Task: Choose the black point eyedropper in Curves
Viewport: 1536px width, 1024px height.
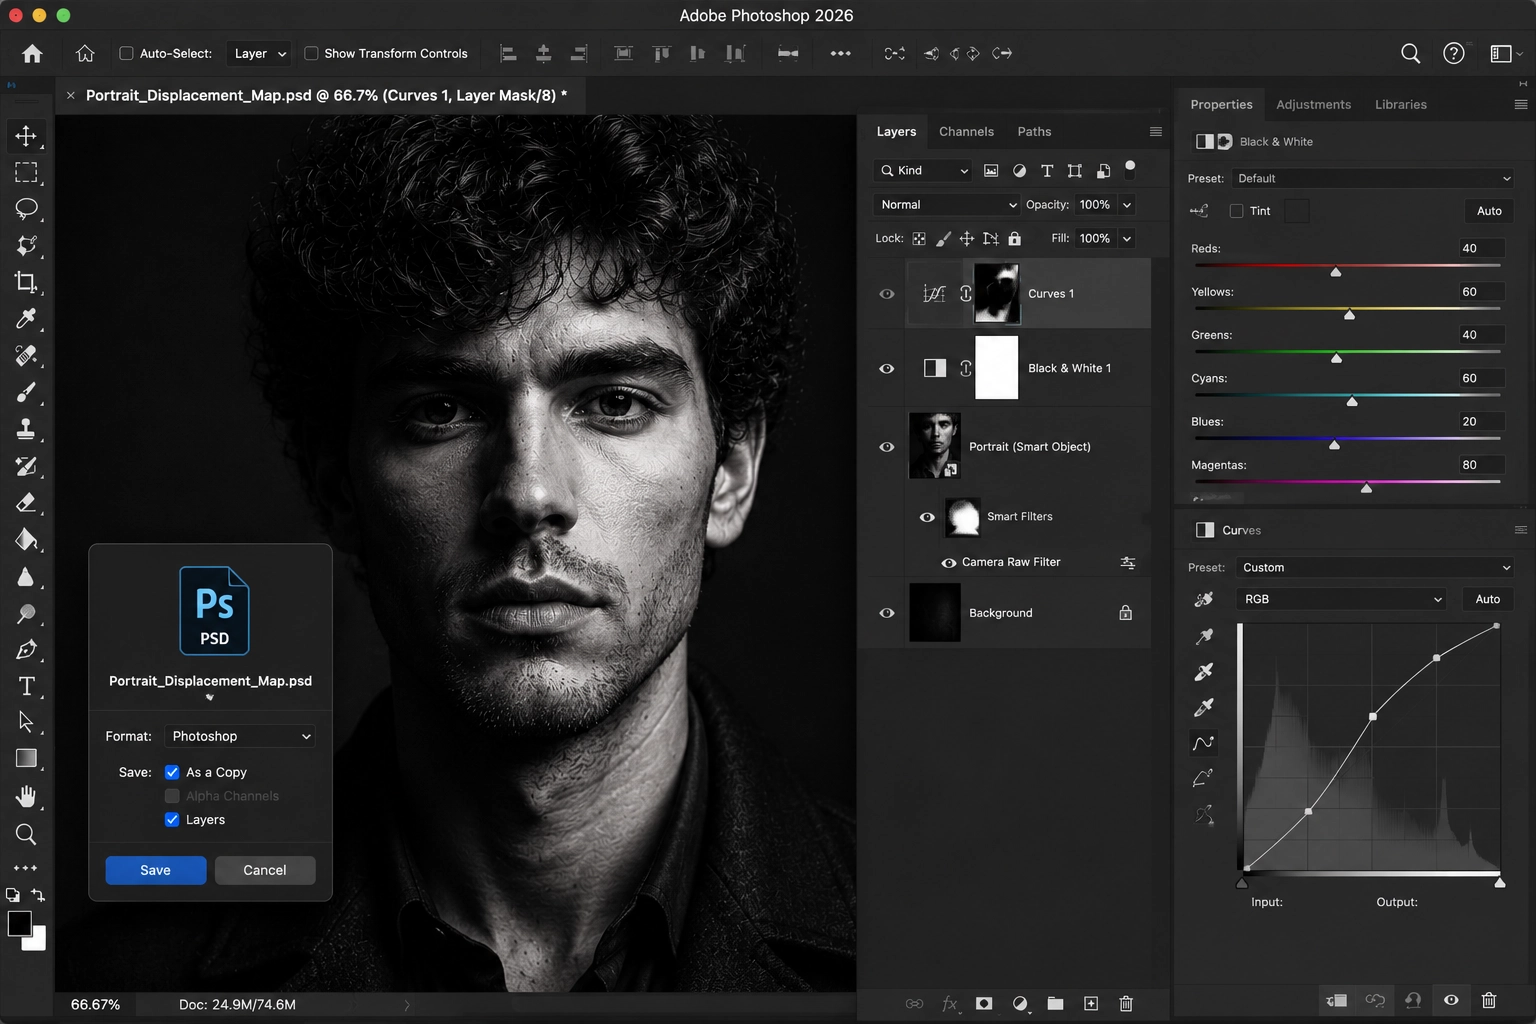Action: point(1204,636)
